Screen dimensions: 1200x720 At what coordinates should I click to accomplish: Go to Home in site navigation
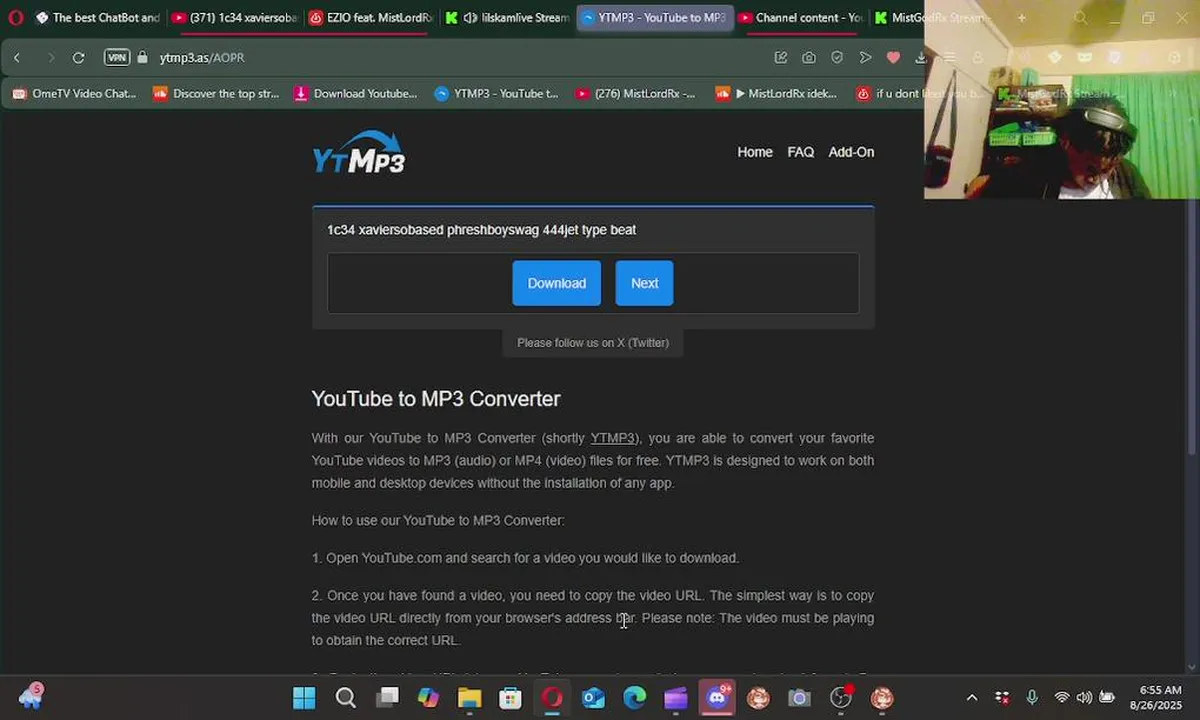[x=755, y=152]
